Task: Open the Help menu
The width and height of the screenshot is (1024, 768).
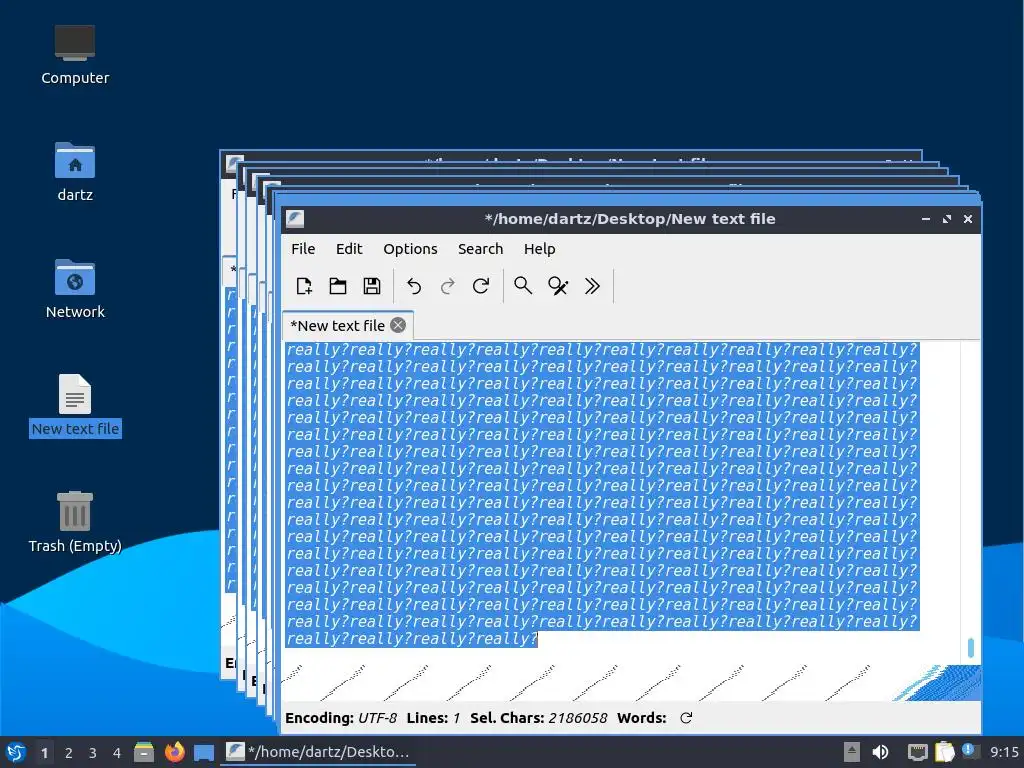Action: coord(539,249)
